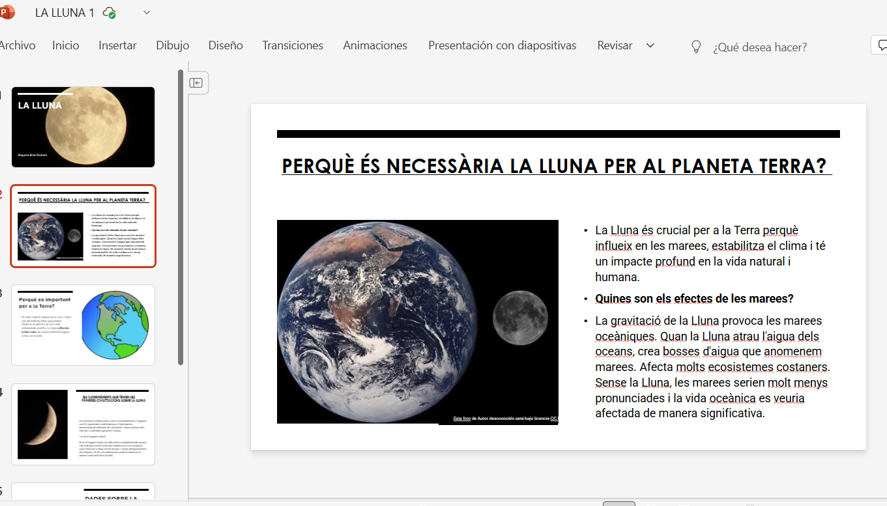Open the crescent moon slide thumbnail

pos(83,424)
